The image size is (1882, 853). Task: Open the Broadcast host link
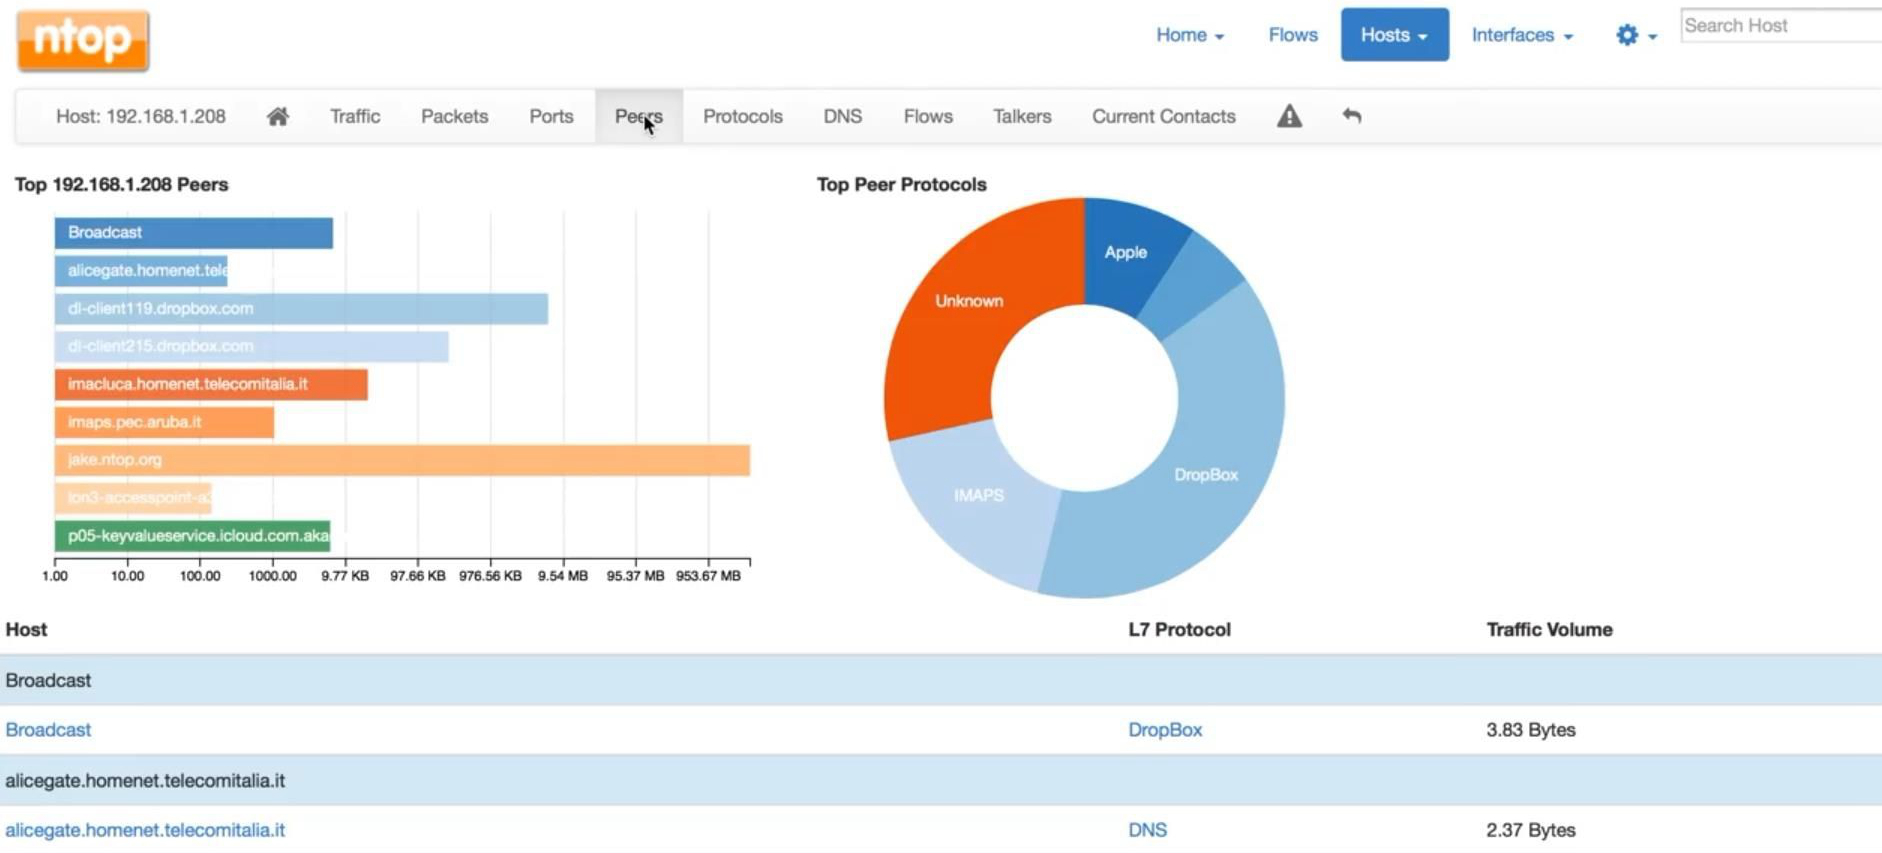coord(48,730)
